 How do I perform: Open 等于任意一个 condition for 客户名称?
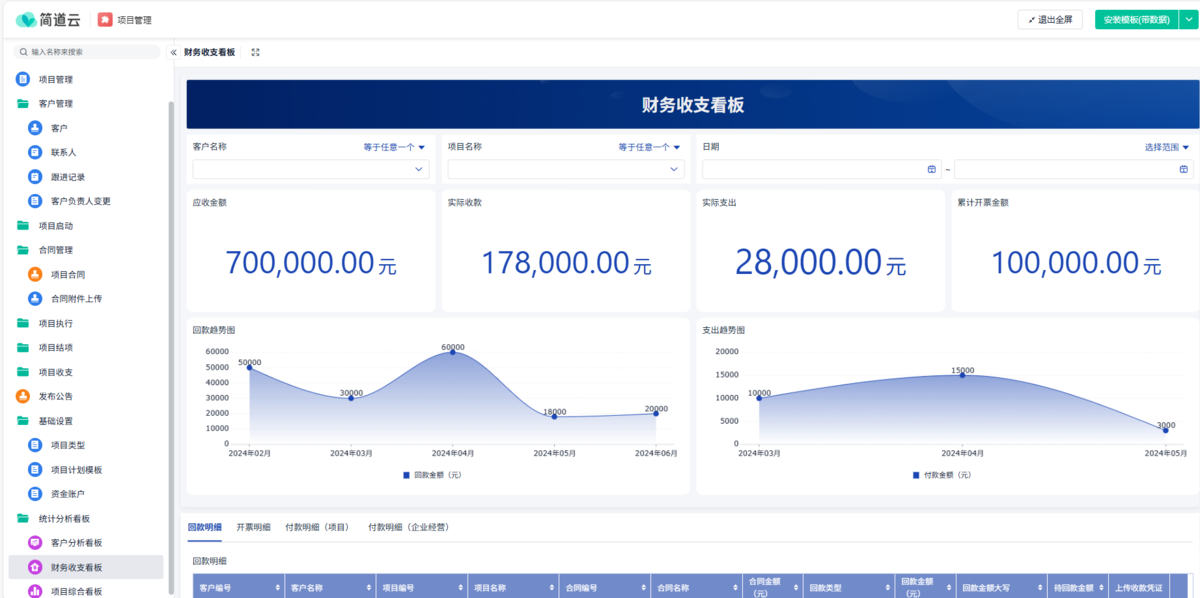(394, 147)
